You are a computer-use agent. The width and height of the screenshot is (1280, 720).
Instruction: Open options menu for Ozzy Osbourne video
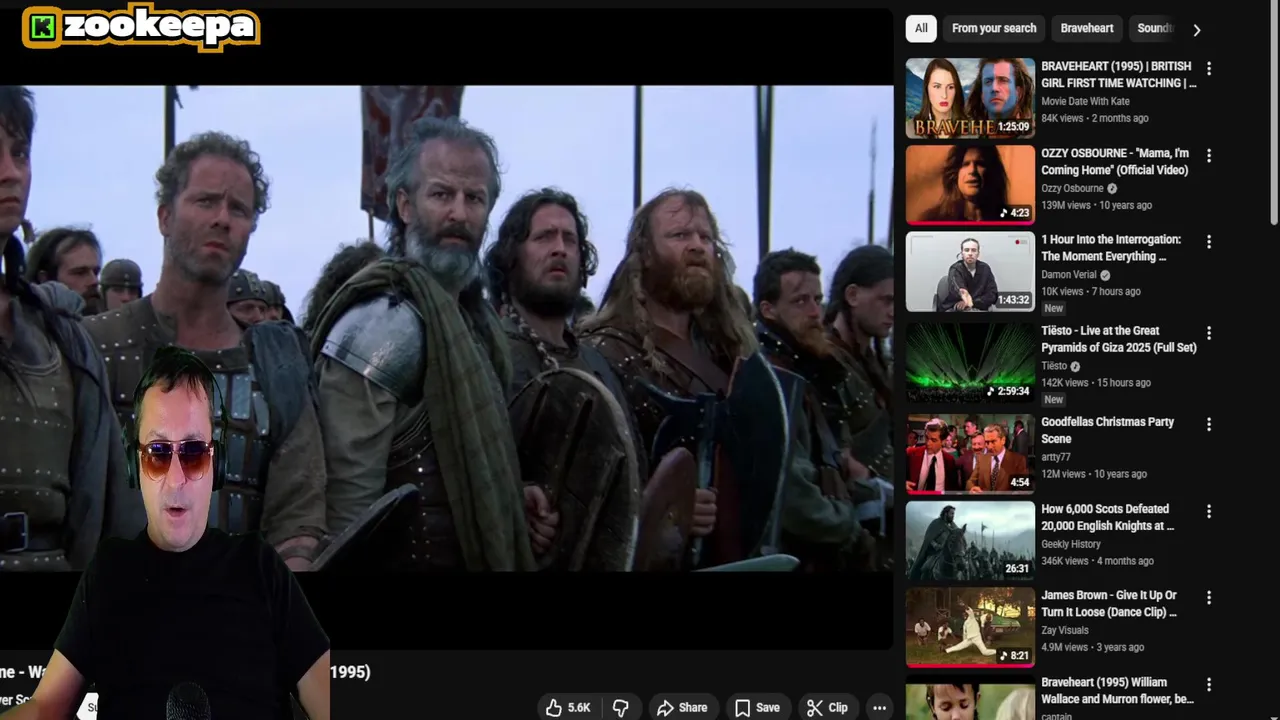pyautogui.click(x=1208, y=156)
